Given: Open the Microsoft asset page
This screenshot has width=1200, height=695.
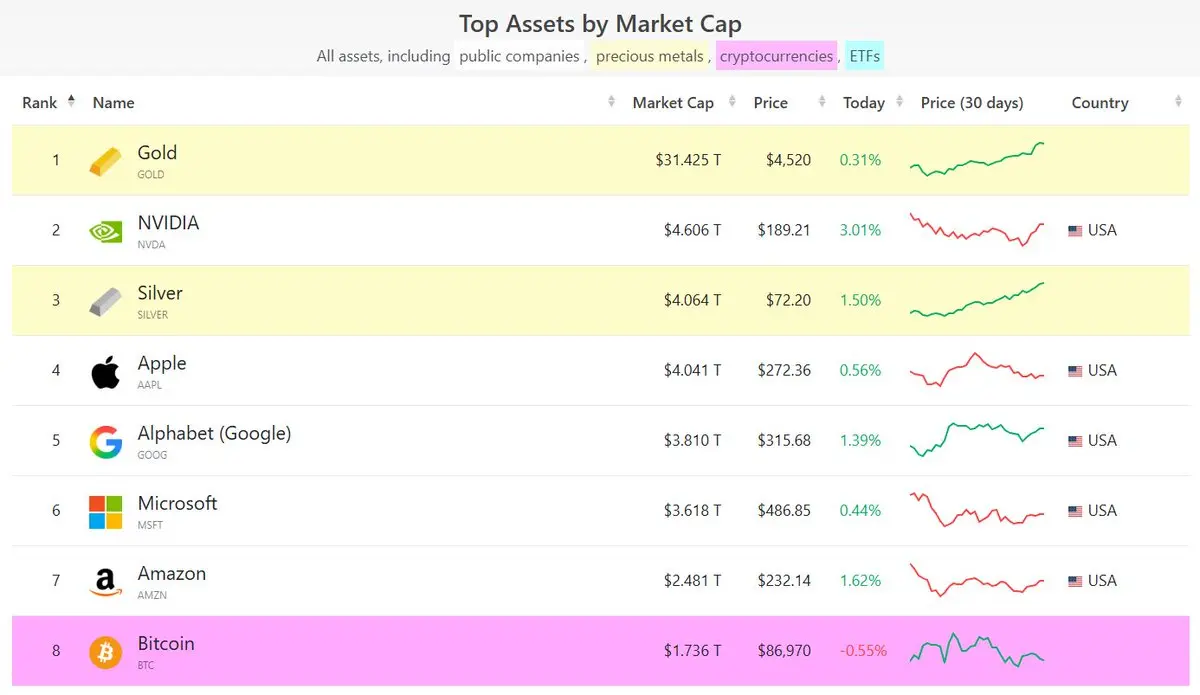Looking at the screenshot, I should tap(177, 504).
